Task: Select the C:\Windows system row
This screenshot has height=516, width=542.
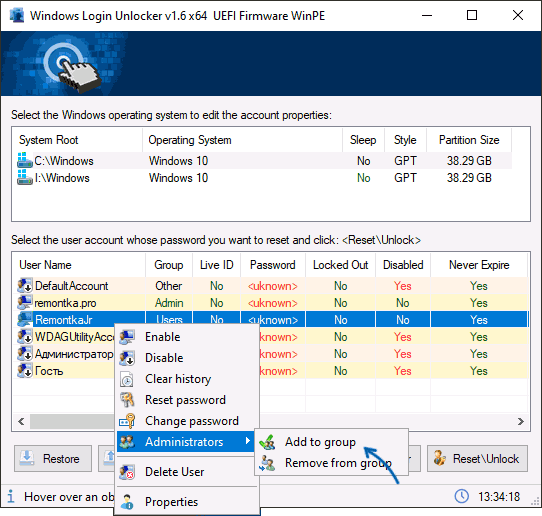Action: (264, 161)
